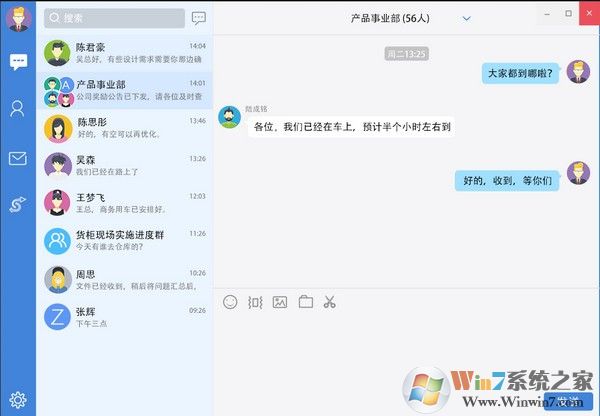600x416 pixels.
Task: Select chat with 张辉
Action: 125,316
